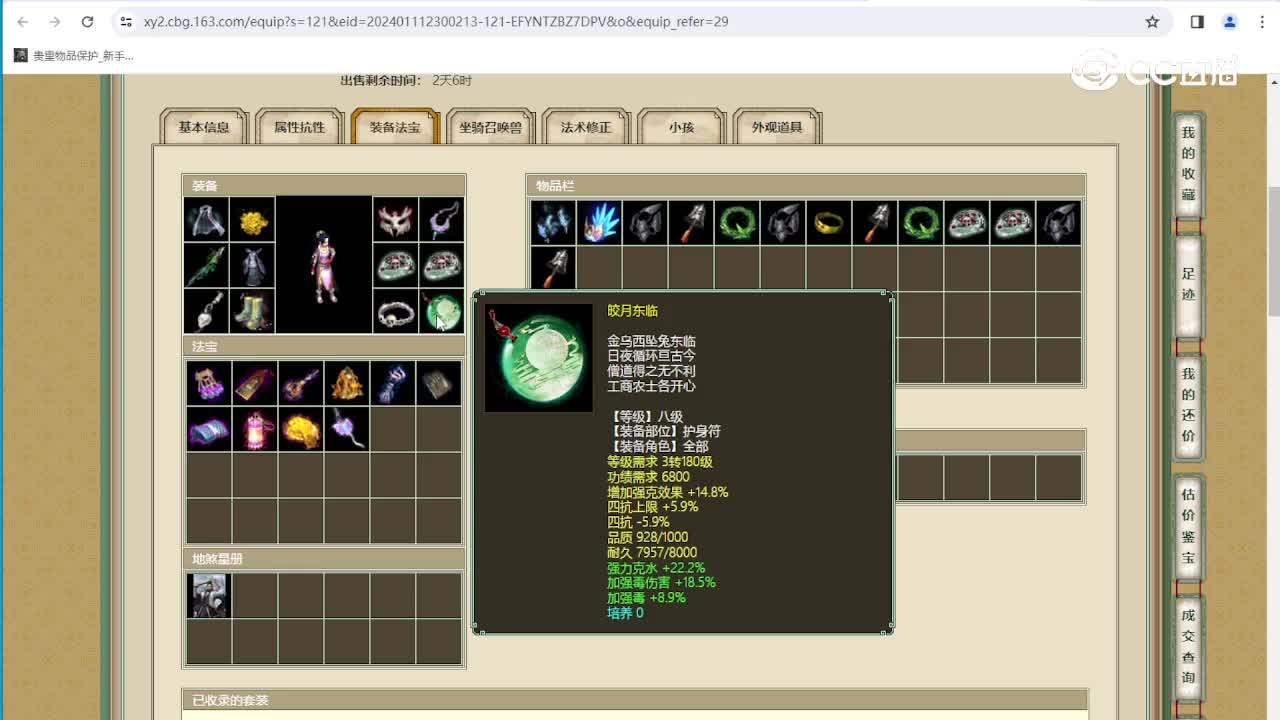Image resolution: width=1280 pixels, height=720 pixels.
Task: Open the 贵重物品保护 bookmark
Action: (x=74, y=56)
